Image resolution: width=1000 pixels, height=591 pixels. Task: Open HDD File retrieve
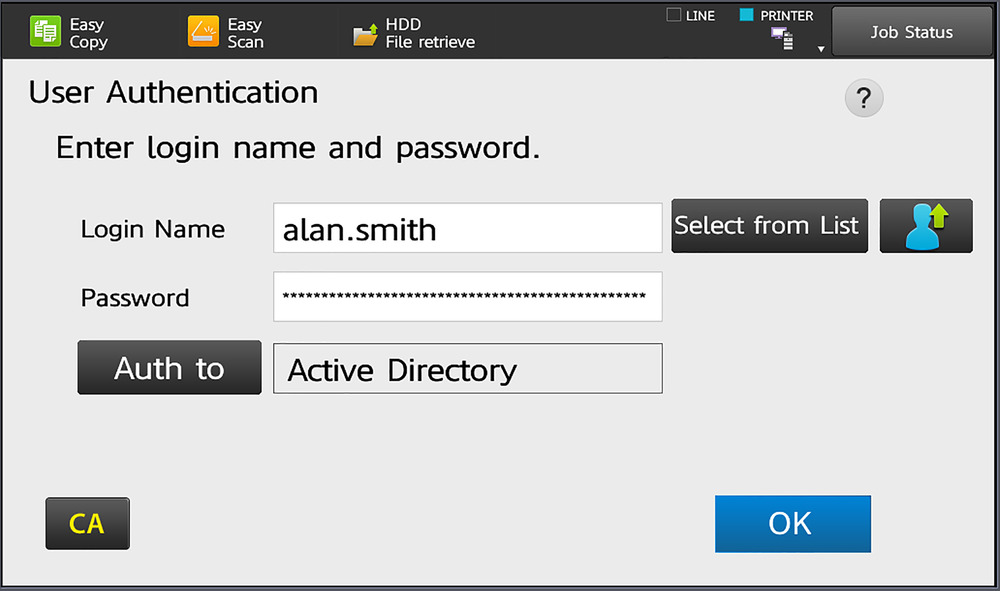click(415, 33)
